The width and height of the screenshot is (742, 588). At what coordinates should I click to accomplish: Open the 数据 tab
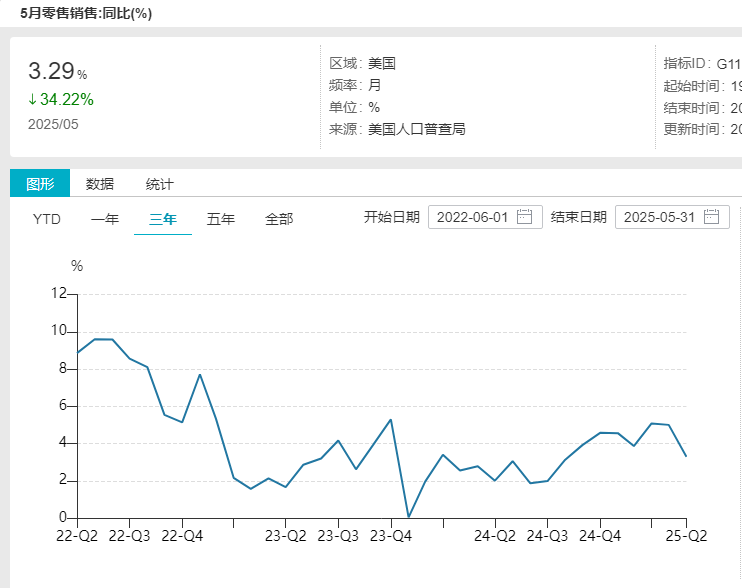pos(100,184)
